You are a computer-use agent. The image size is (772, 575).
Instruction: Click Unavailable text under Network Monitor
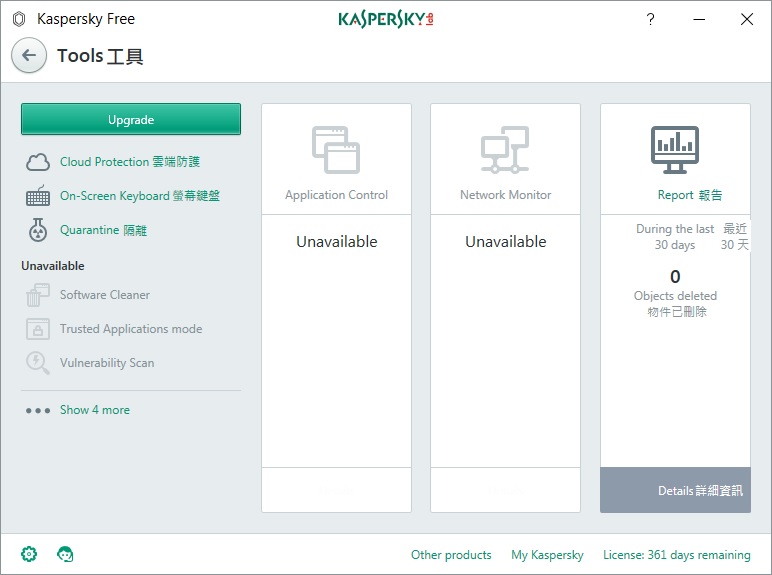click(506, 242)
